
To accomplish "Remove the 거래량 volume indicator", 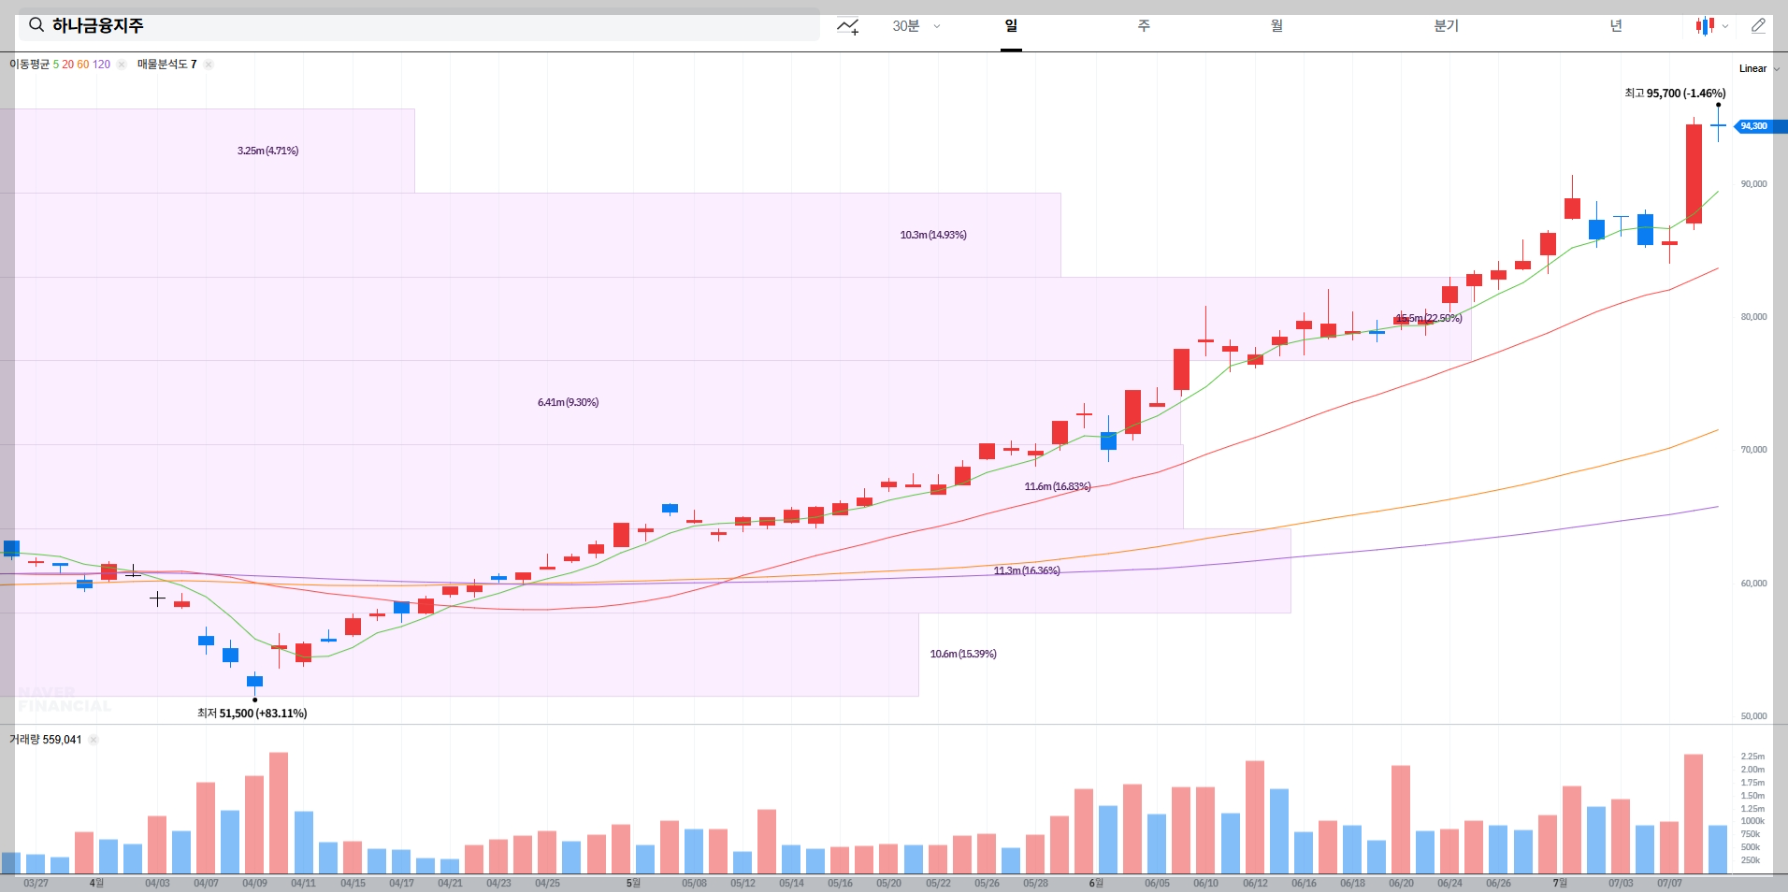I will click(x=93, y=740).
